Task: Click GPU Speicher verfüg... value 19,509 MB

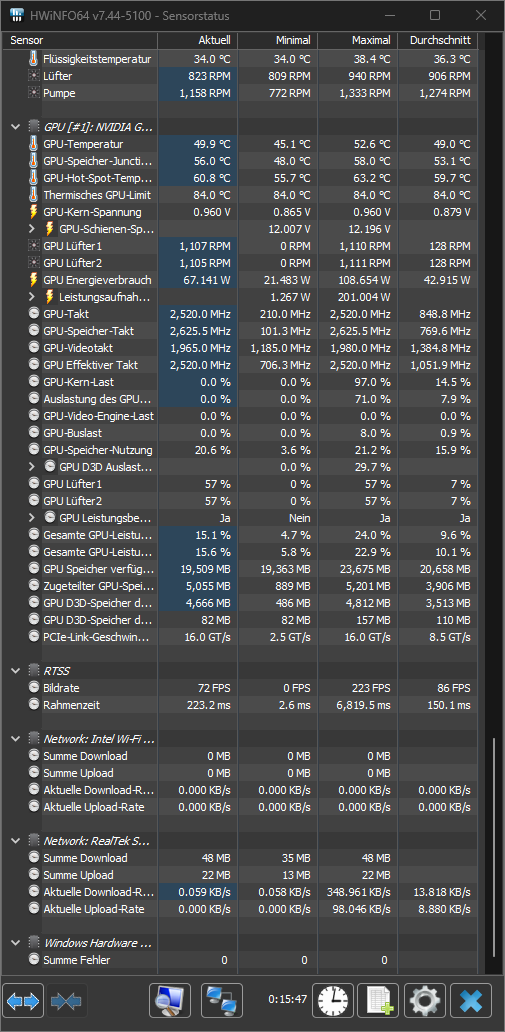Action: pos(205,569)
